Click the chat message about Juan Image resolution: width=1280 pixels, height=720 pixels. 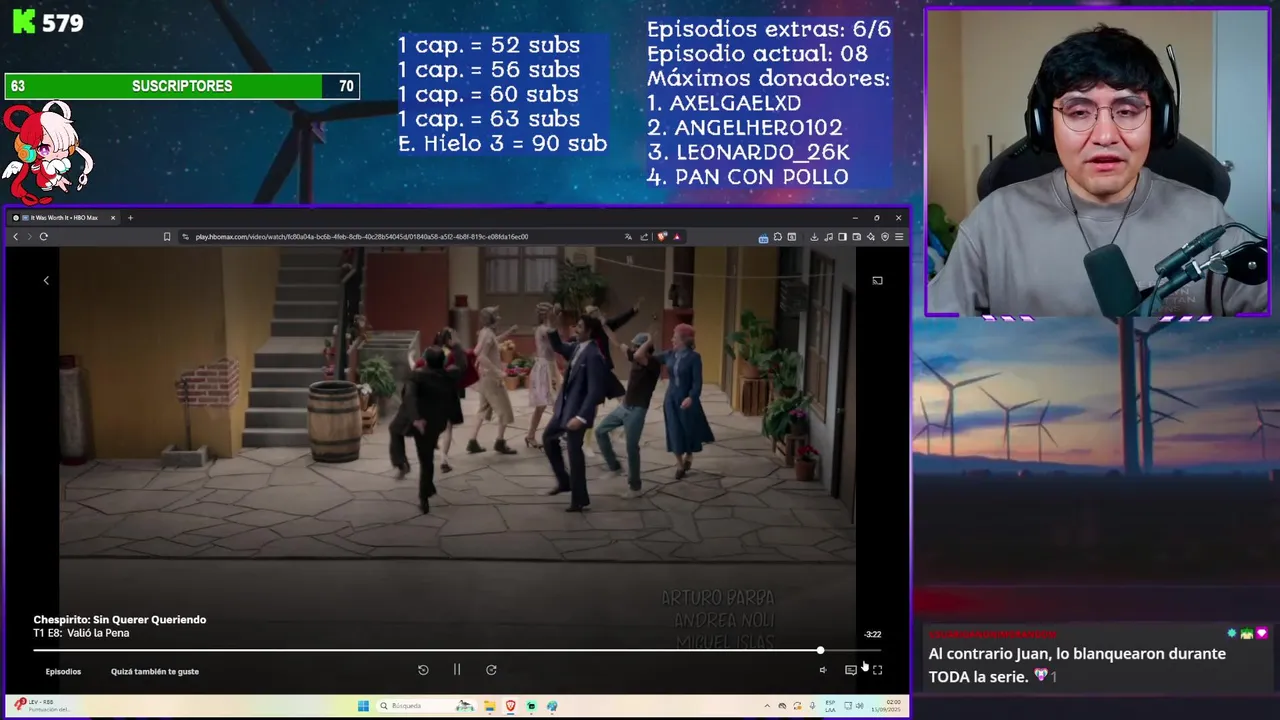coord(1077,665)
